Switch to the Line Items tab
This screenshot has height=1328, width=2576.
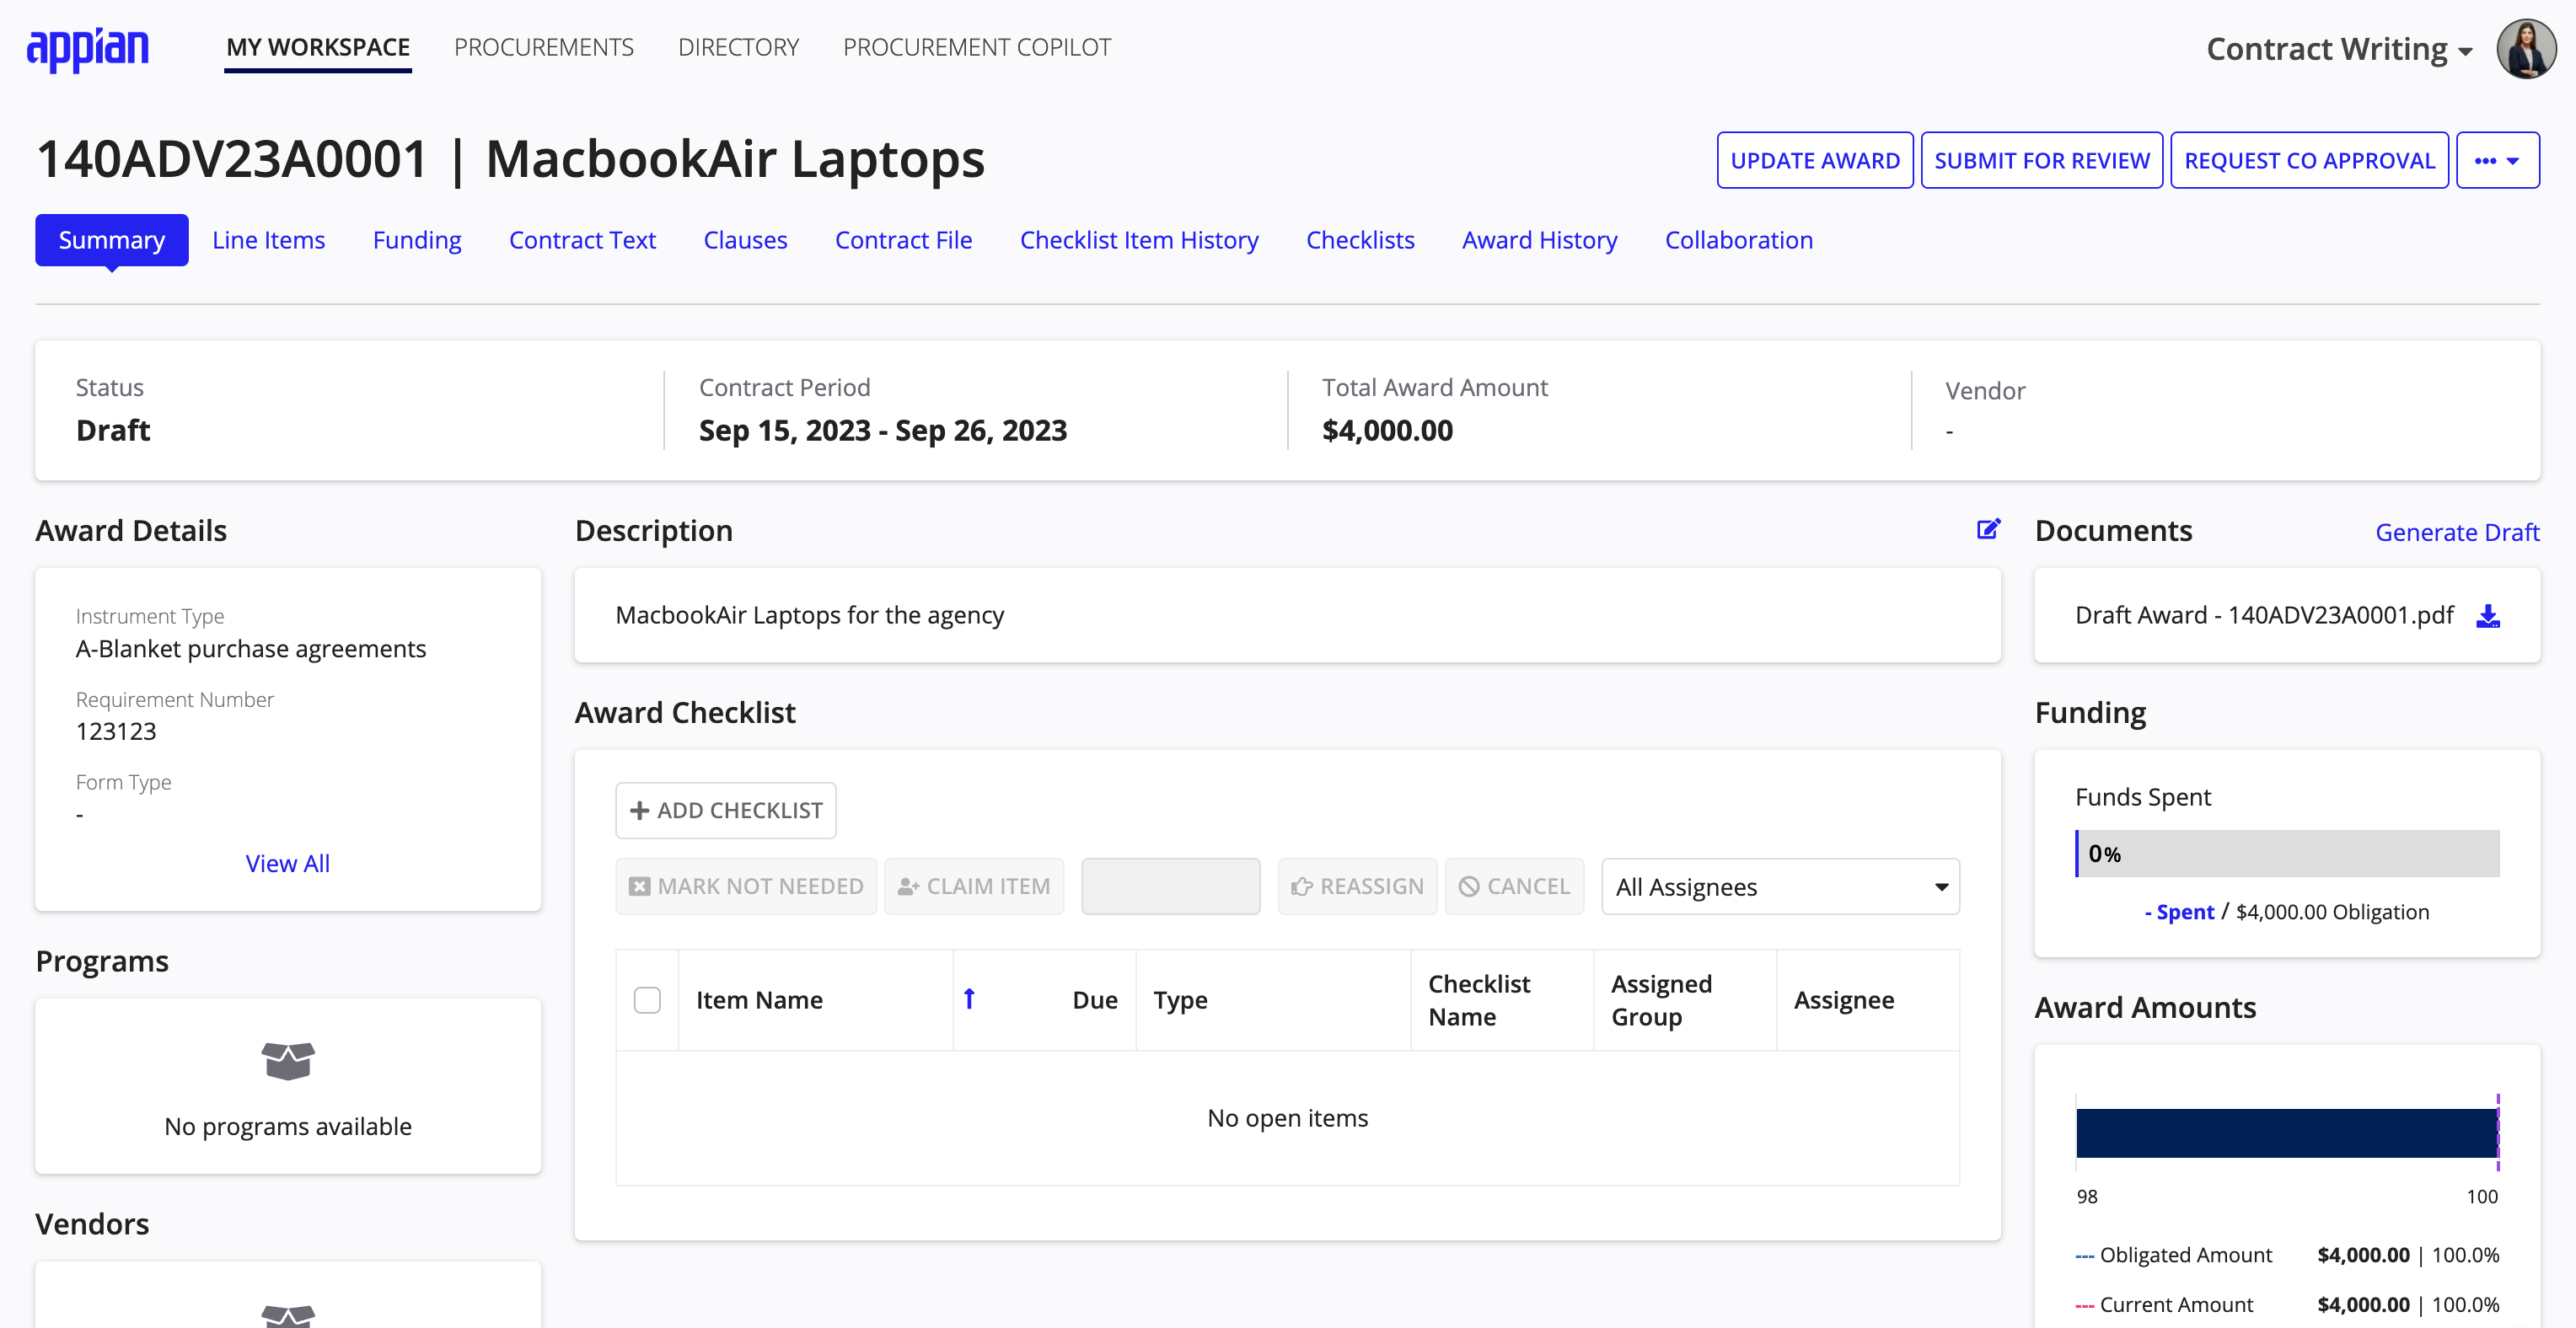coord(268,240)
